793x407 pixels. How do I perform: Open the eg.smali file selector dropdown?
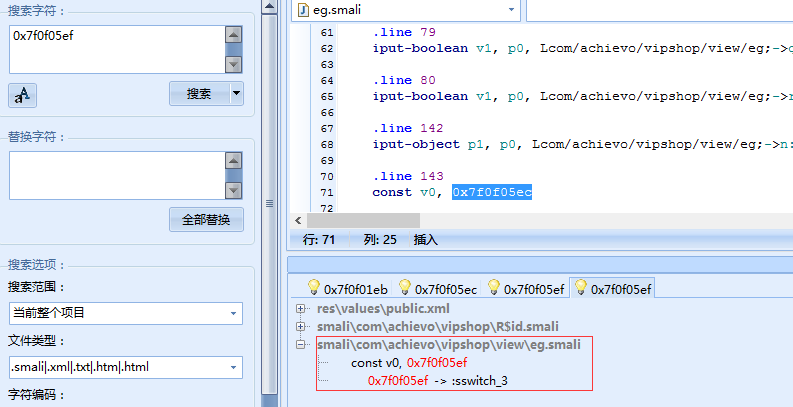(x=512, y=10)
